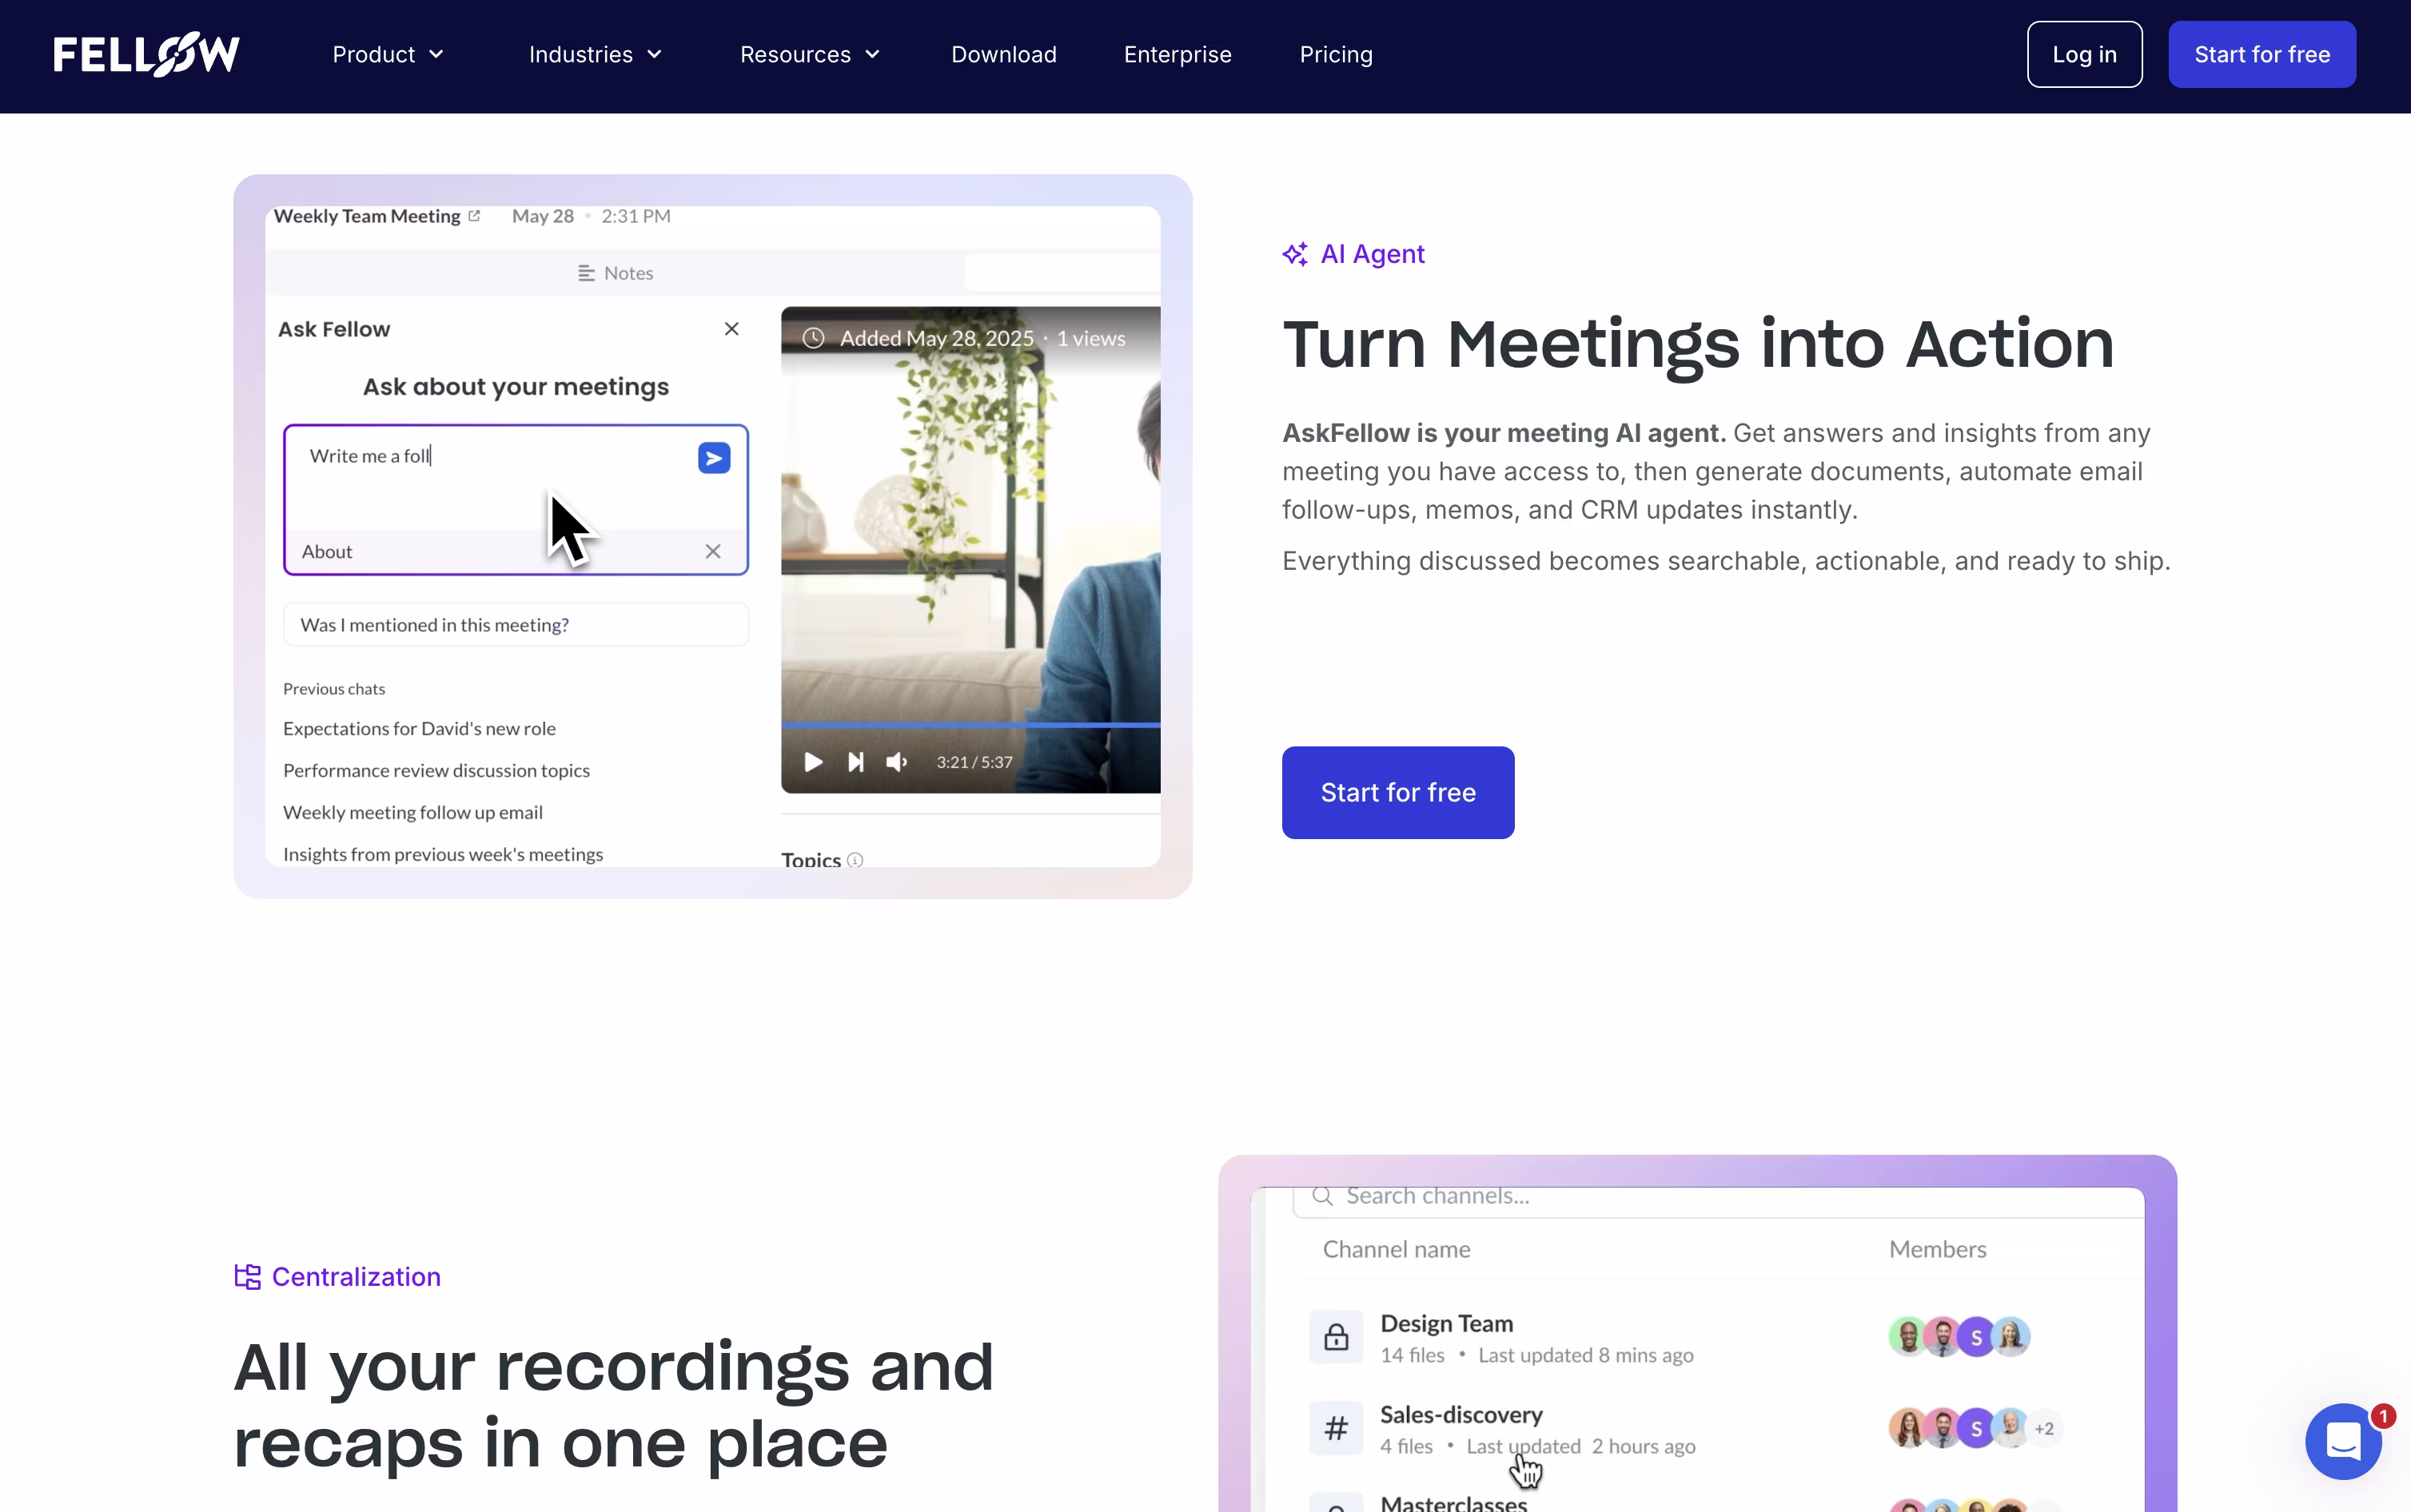Click the Weekly Team Meeting title
Viewport: 2411px width, 1512px height.
coord(366,216)
